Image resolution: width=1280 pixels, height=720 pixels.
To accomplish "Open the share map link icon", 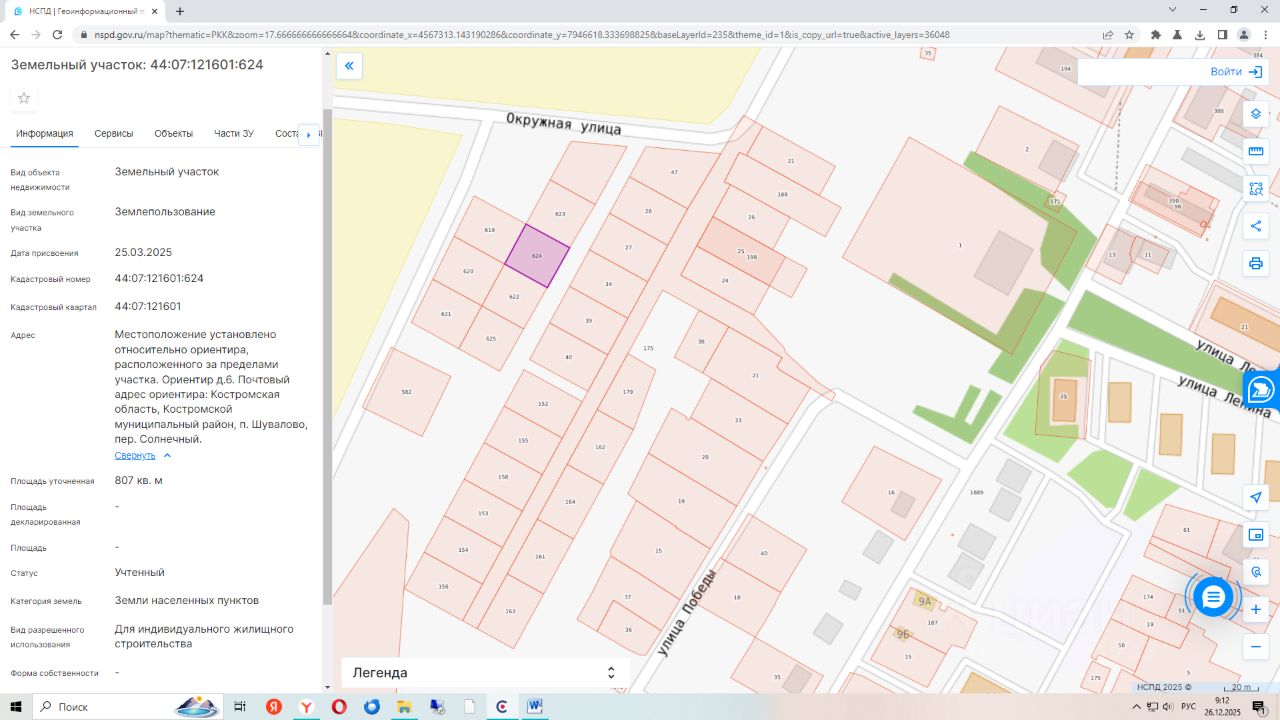I will coord(1256,226).
